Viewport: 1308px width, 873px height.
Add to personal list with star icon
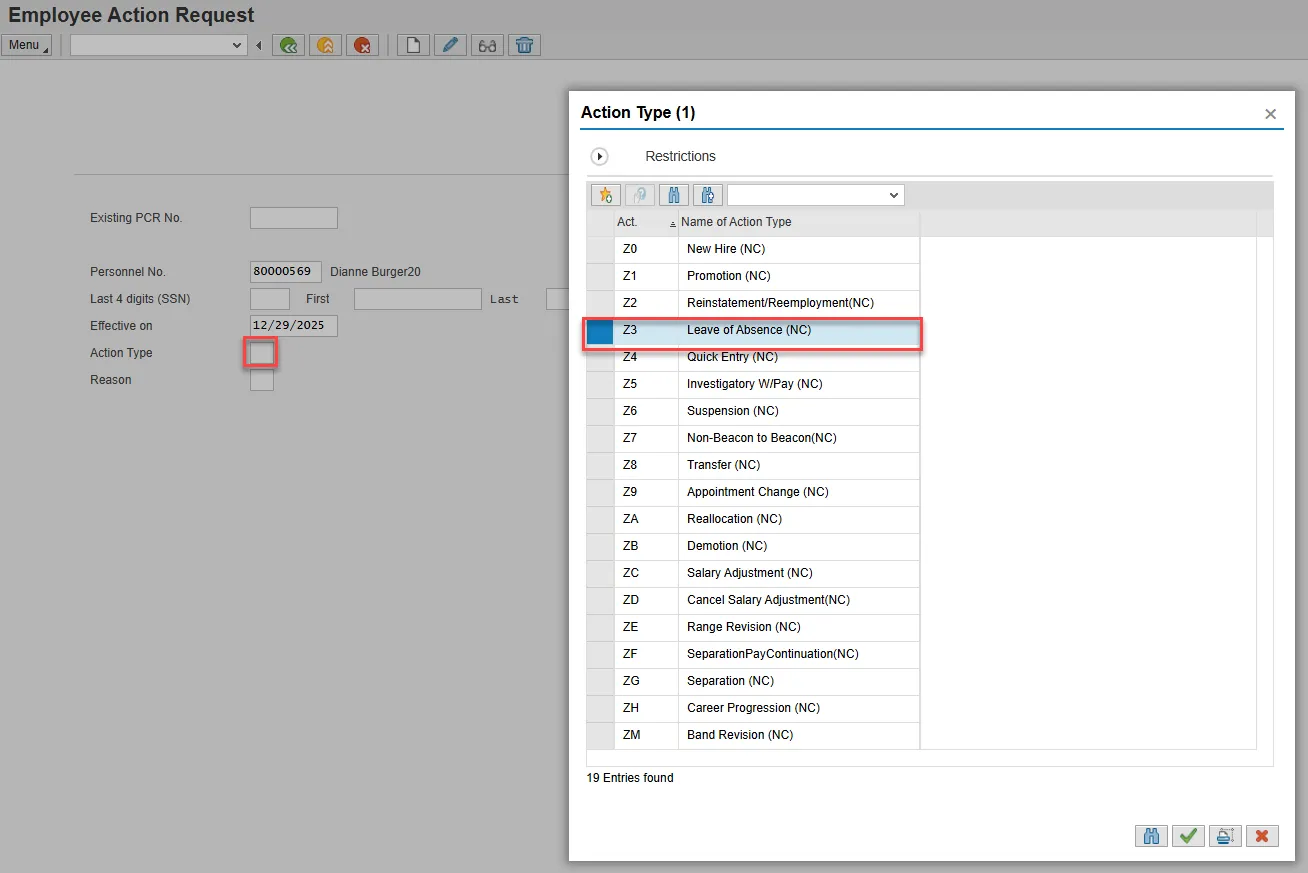605,196
